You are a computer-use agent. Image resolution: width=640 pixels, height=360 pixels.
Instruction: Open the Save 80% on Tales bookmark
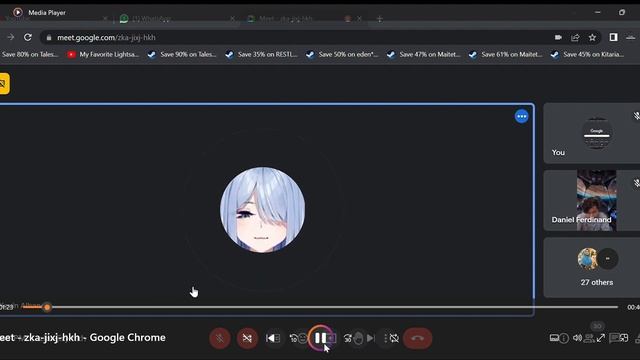tap(29, 54)
